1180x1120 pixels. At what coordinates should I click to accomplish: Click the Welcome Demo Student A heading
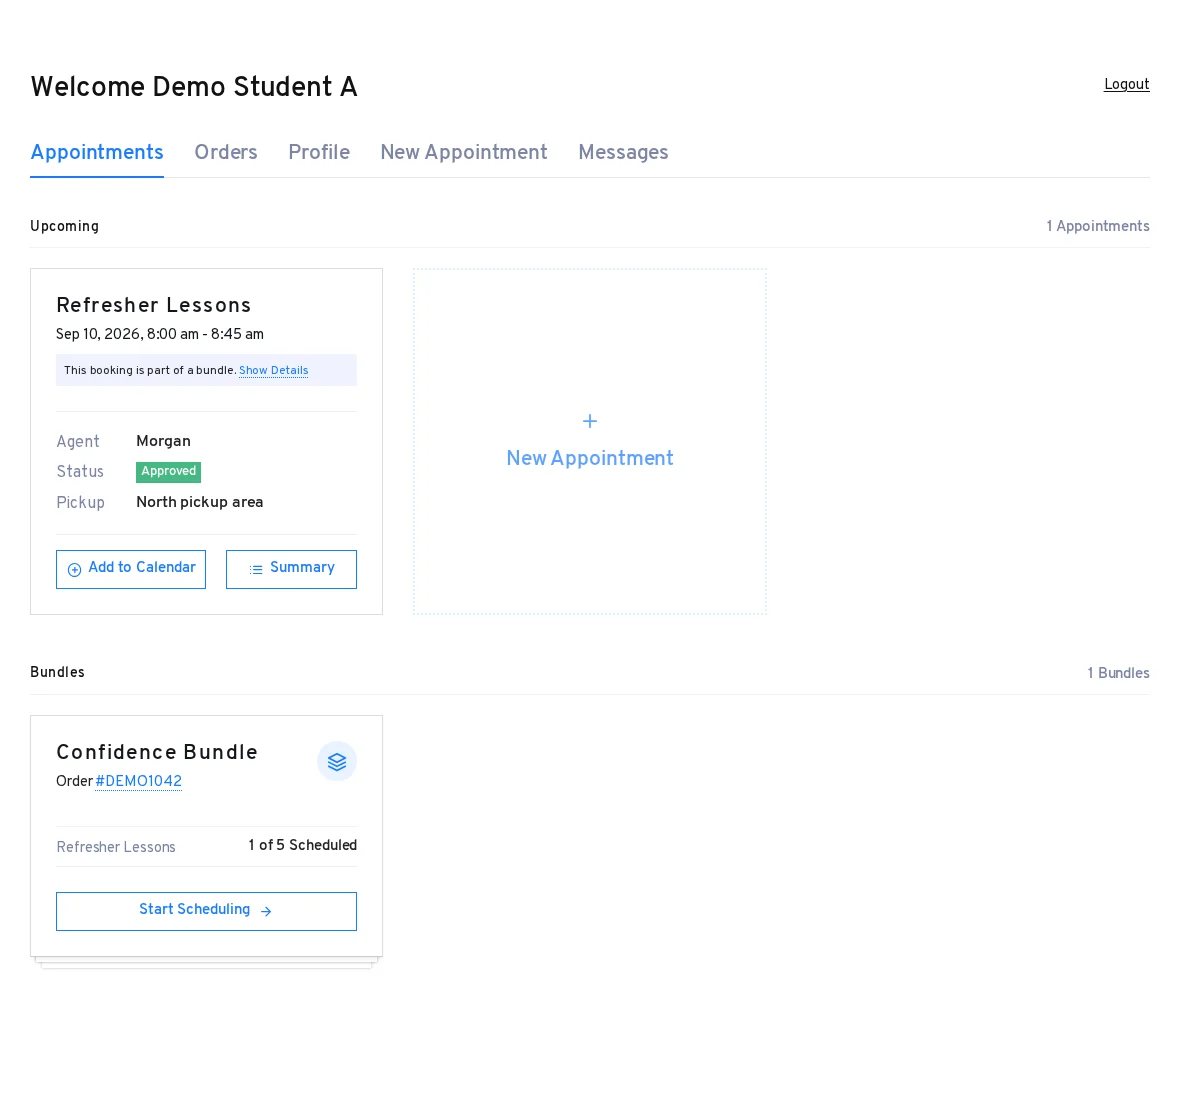(193, 87)
